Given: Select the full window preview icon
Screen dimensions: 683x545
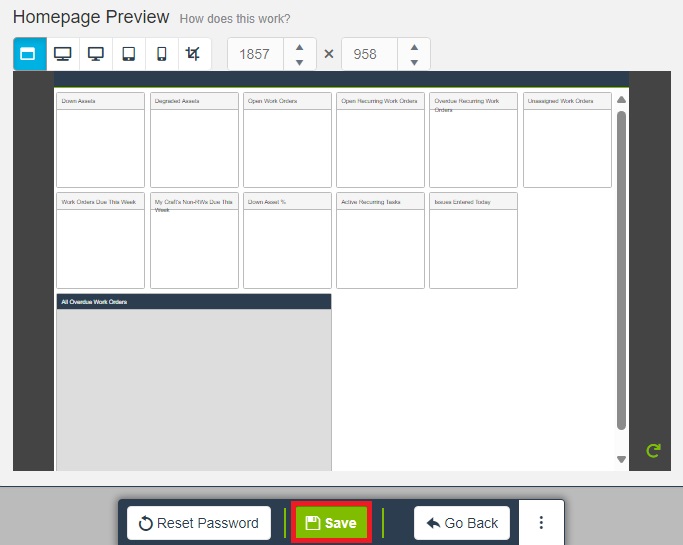Looking at the screenshot, I should point(29,54).
